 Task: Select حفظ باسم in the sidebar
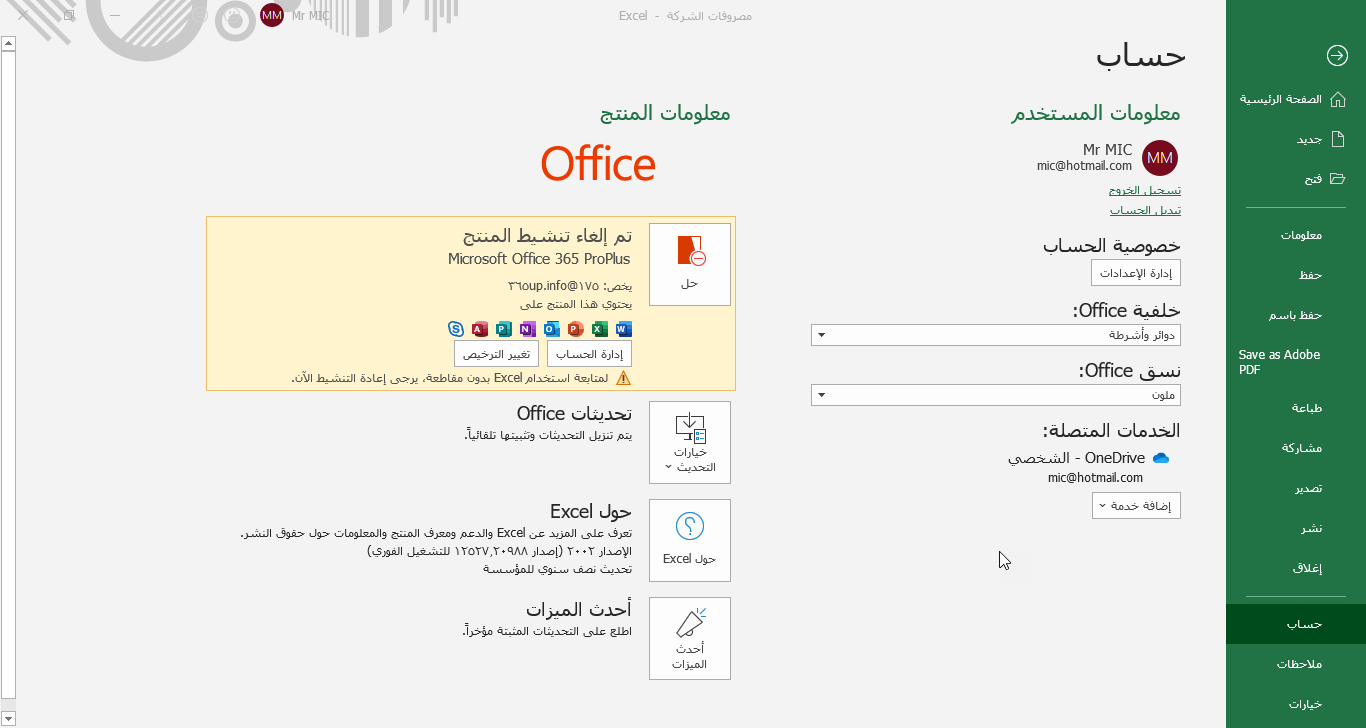1296,315
